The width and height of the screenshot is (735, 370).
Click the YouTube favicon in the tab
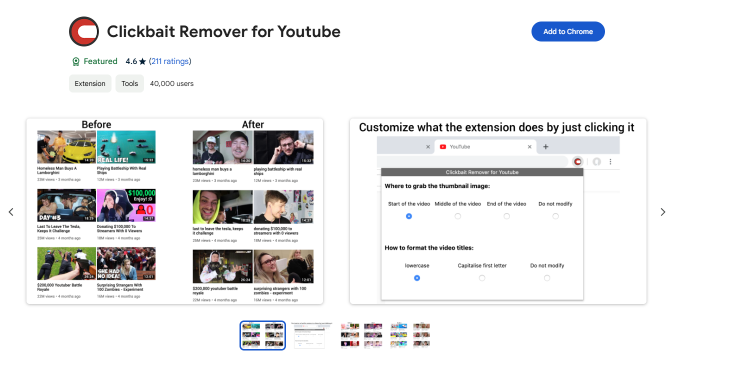[443, 147]
